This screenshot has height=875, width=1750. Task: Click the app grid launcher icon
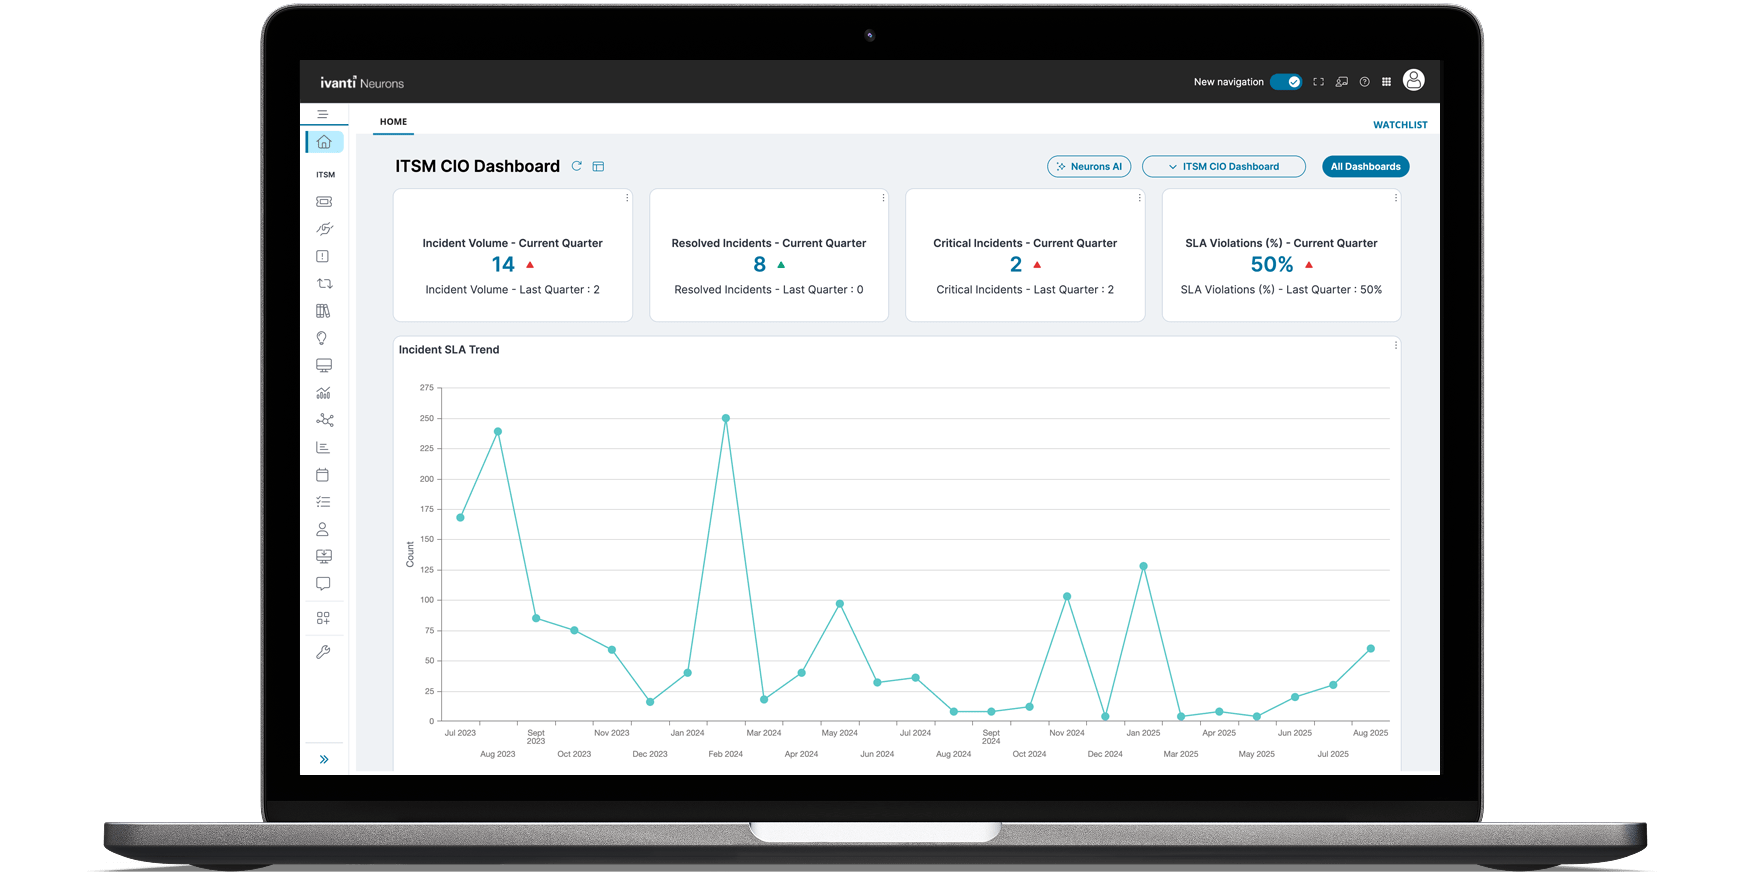(1386, 82)
